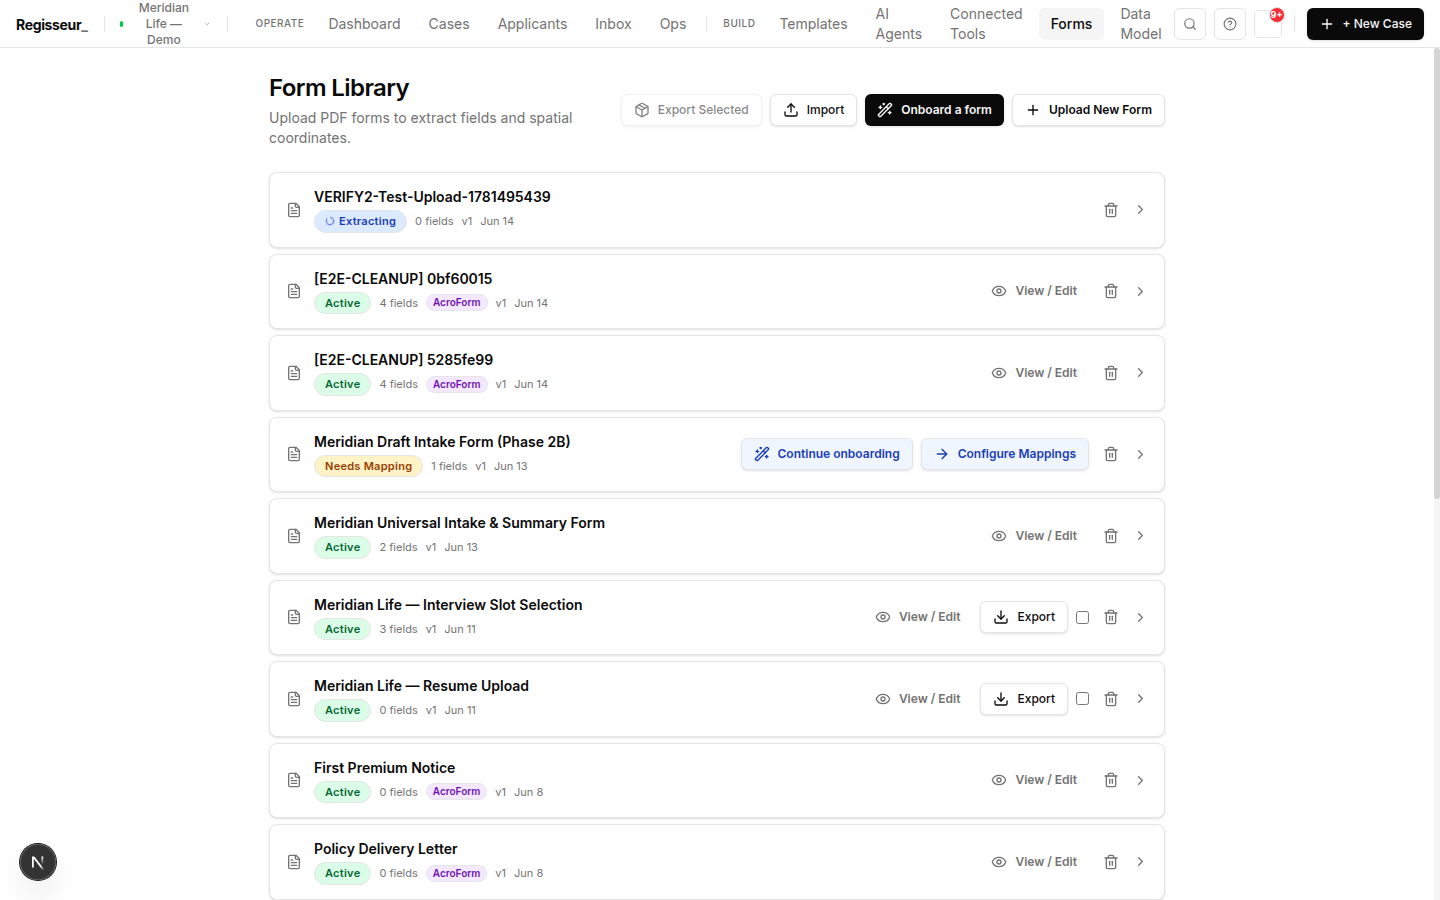Export the Interview Slot Selection form
Image resolution: width=1440 pixels, height=900 pixels.
click(1024, 617)
